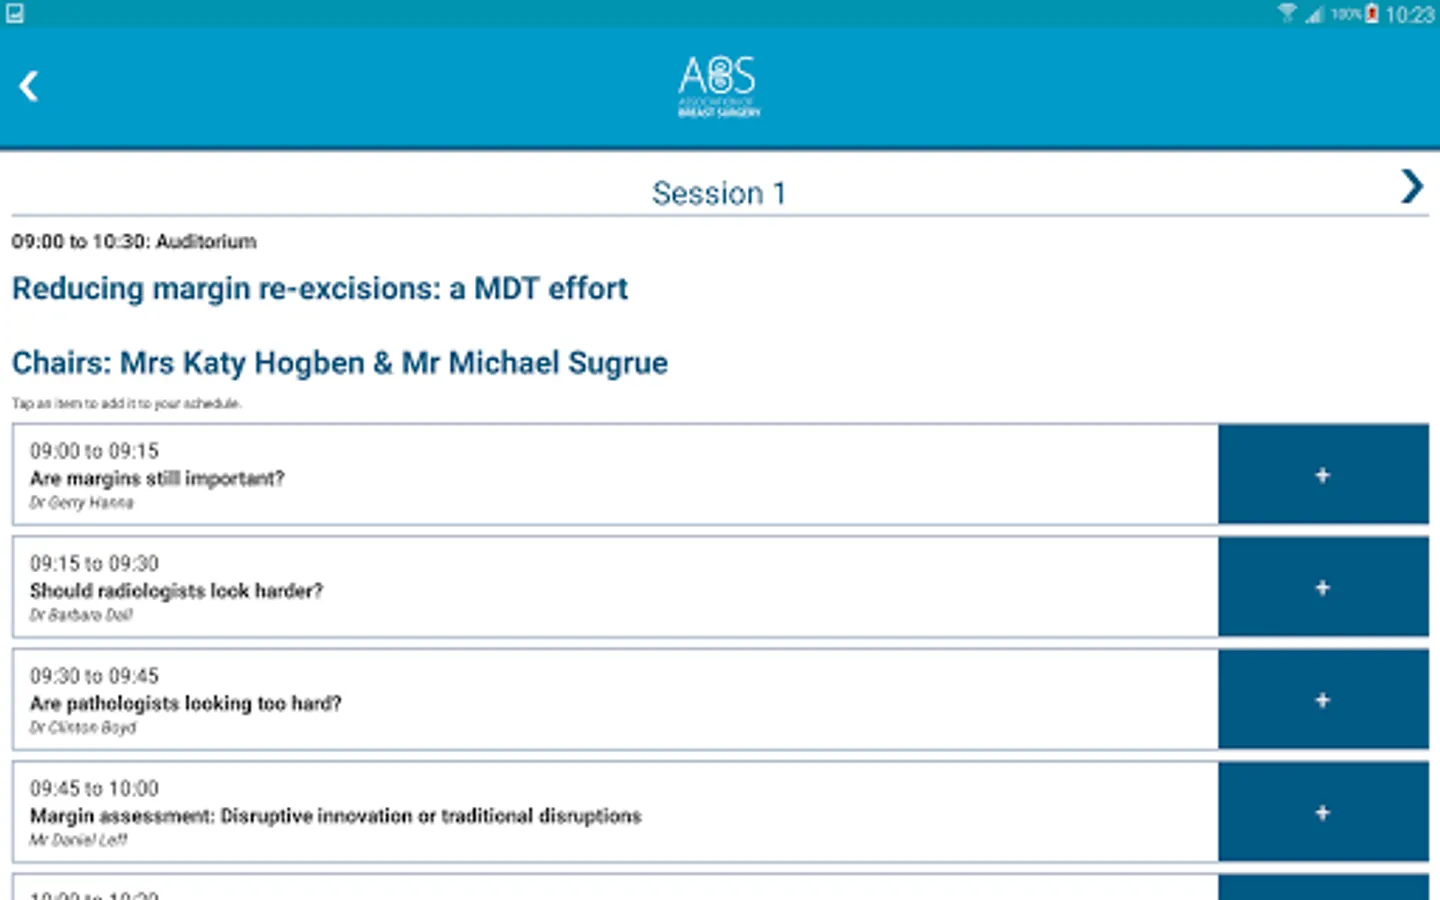Click the Chairs: Mrs Katy Hogben heading
The height and width of the screenshot is (900, 1440).
(340, 363)
